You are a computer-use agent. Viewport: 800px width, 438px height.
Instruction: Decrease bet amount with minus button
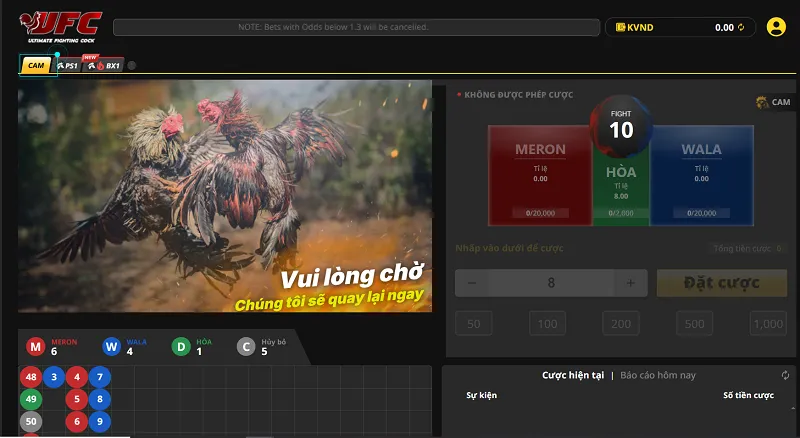point(472,283)
